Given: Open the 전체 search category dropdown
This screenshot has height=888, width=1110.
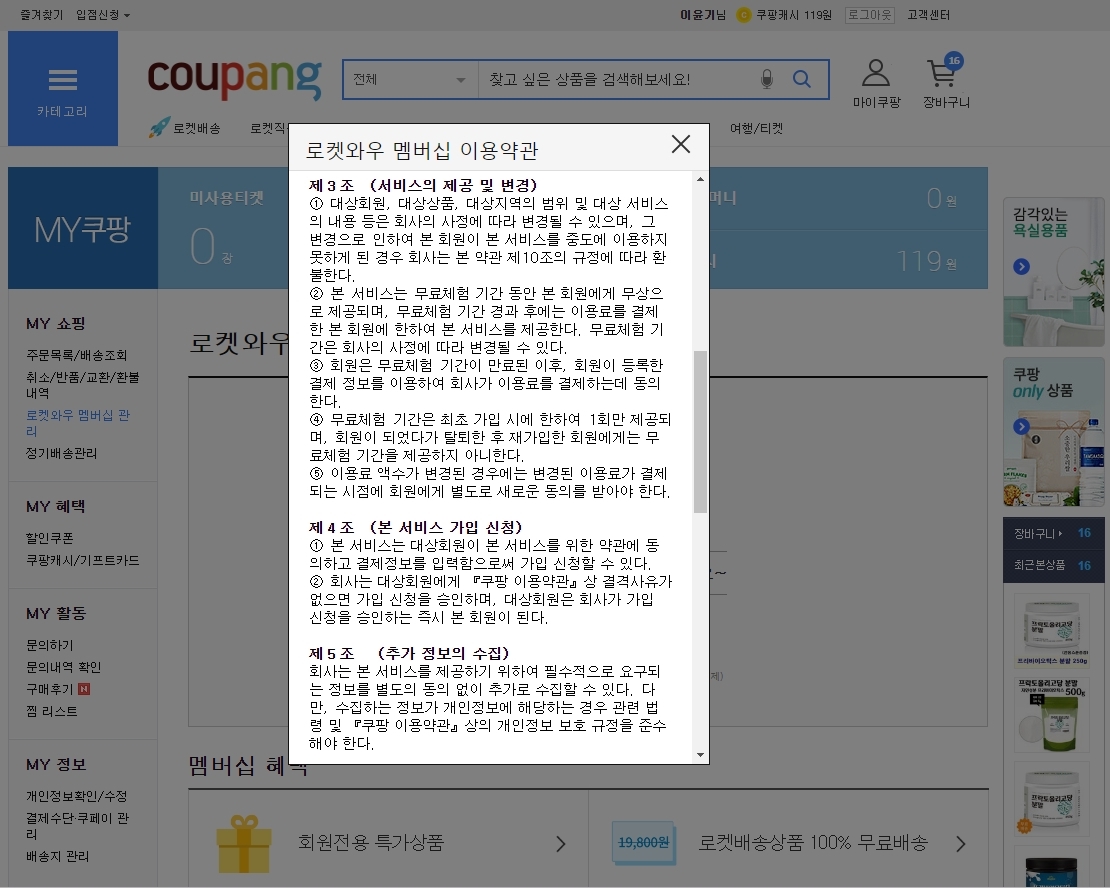Looking at the screenshot, I should [x=411, y=79].
